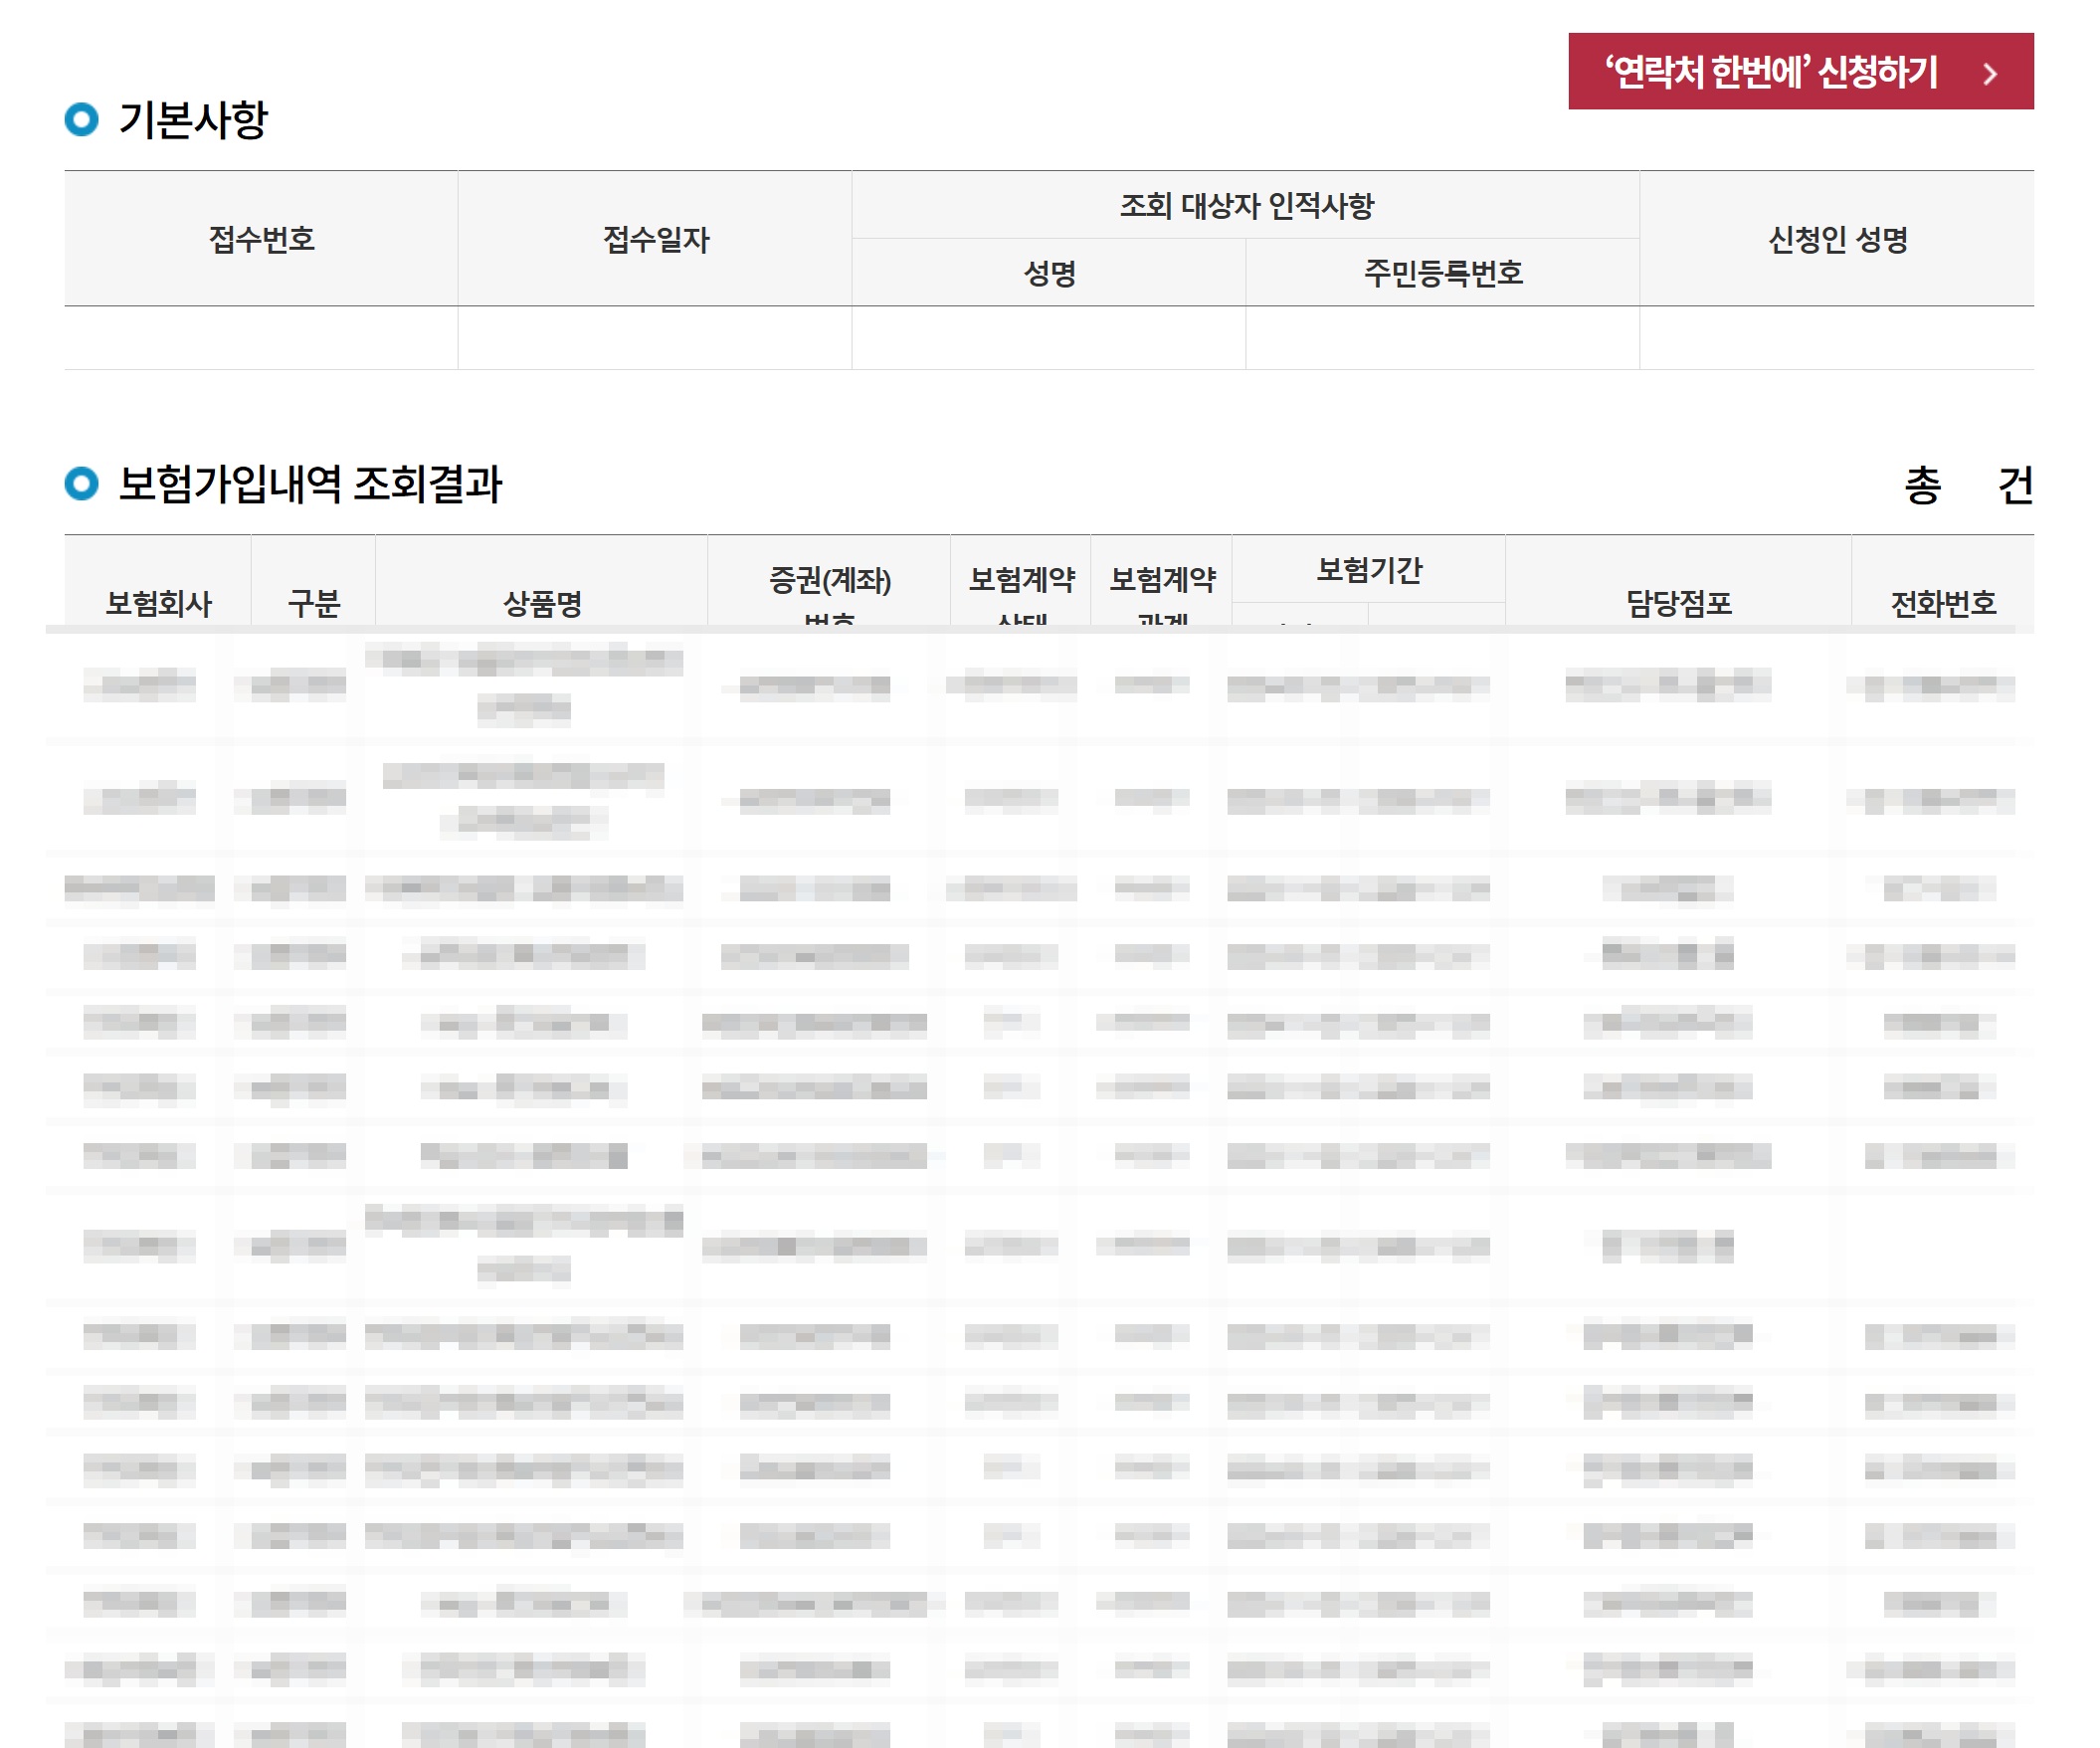The image size is (2100, 1748).
Task: Click the 구분 column header
Action: click(x=313, y=603)
